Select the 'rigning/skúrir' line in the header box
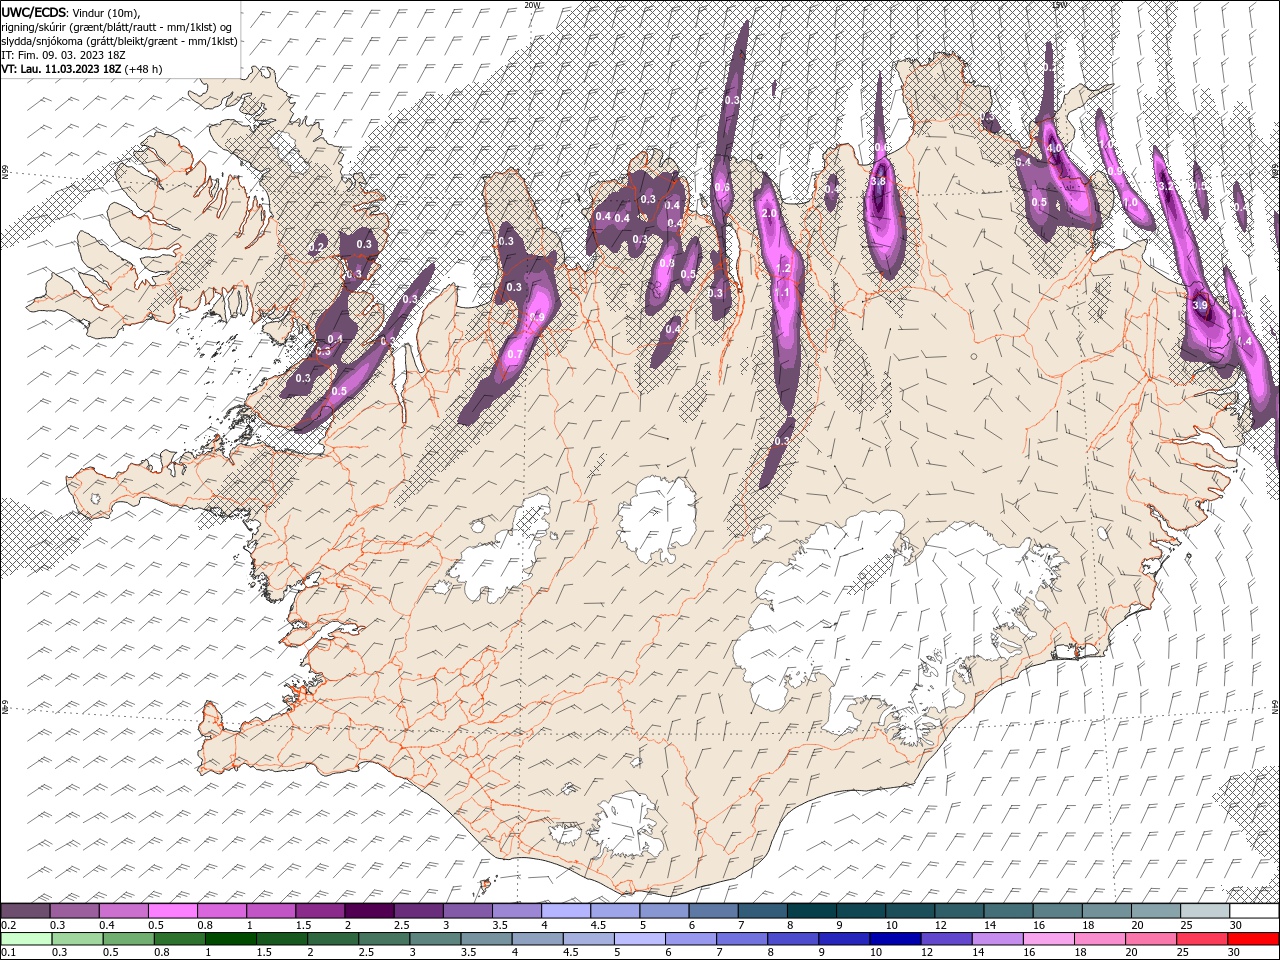The image size is (1280, 960). click(x=117, y=27)
